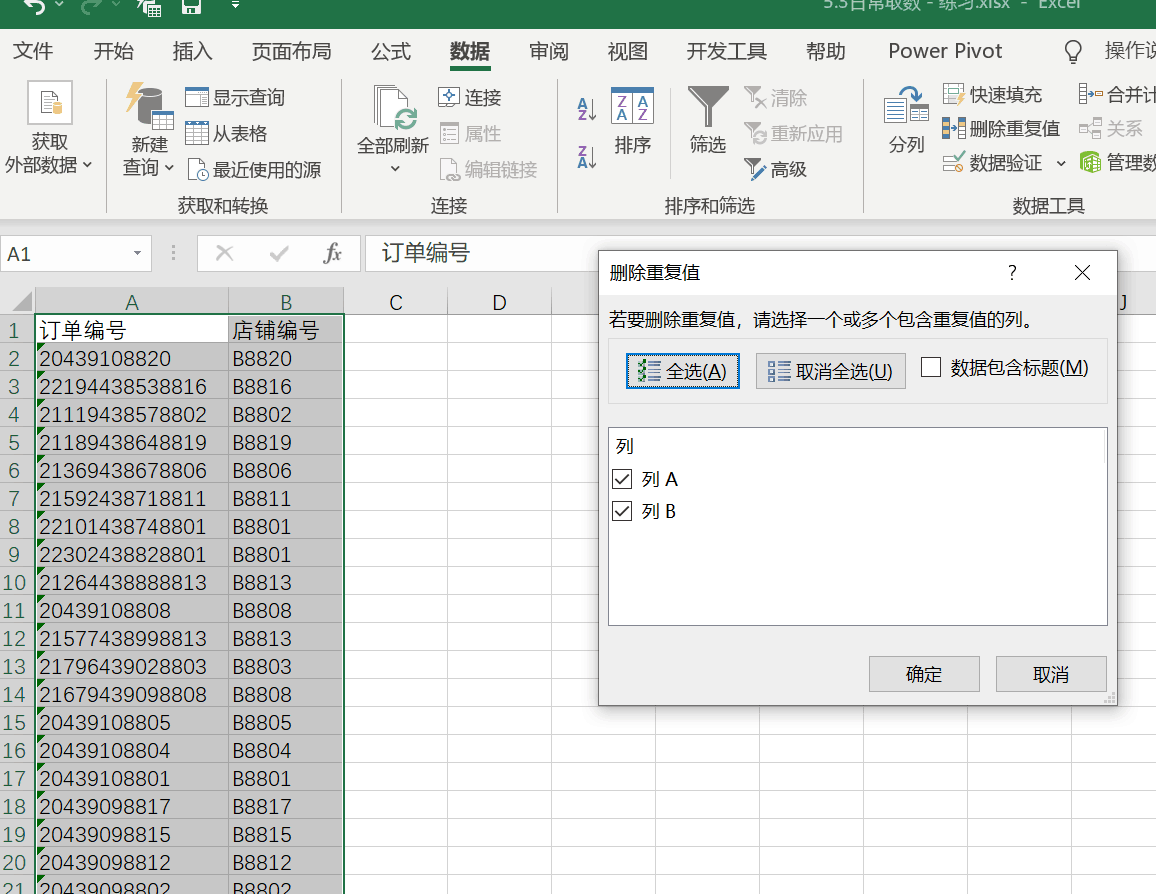Image resolution: width=1156 pixels, height=894 pixels.
Task: Expand the New Query (新建查询) dropdown arrow
Action: point(169,168)
